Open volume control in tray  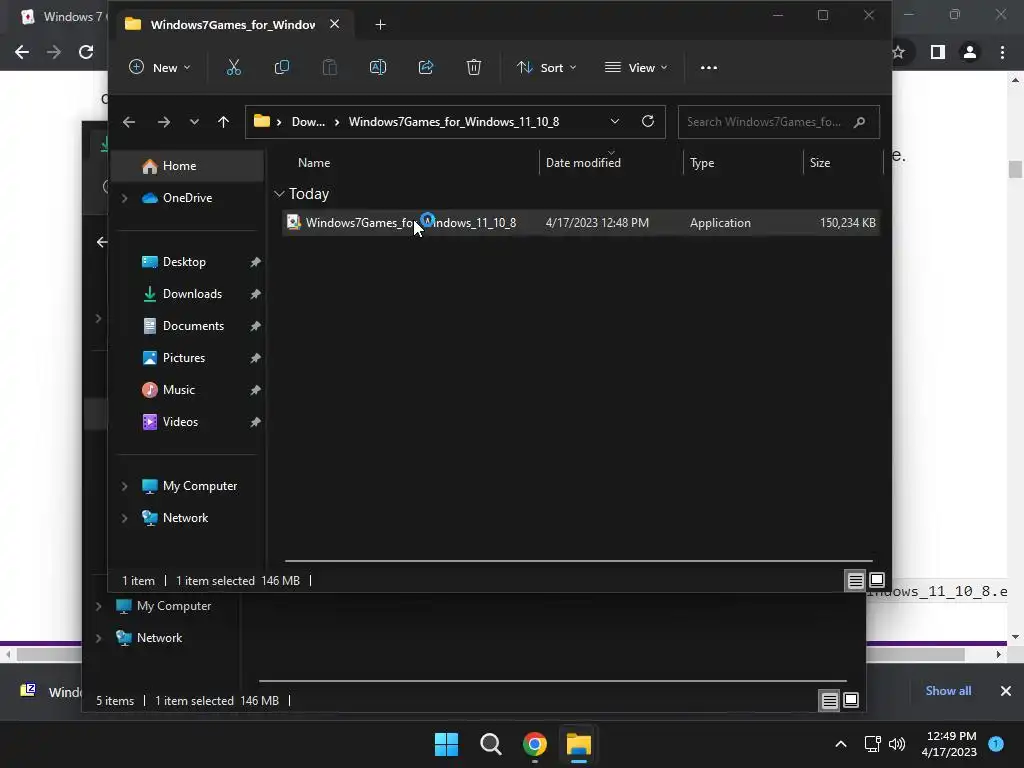point(897,744)
